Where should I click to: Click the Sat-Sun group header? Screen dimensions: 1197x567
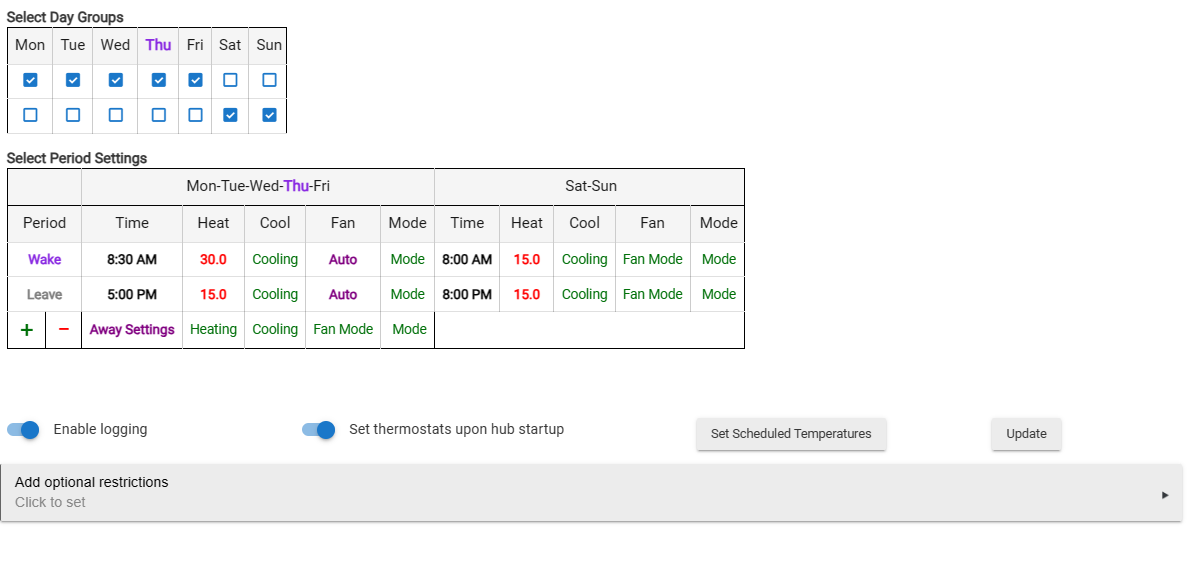click(591, 186)
